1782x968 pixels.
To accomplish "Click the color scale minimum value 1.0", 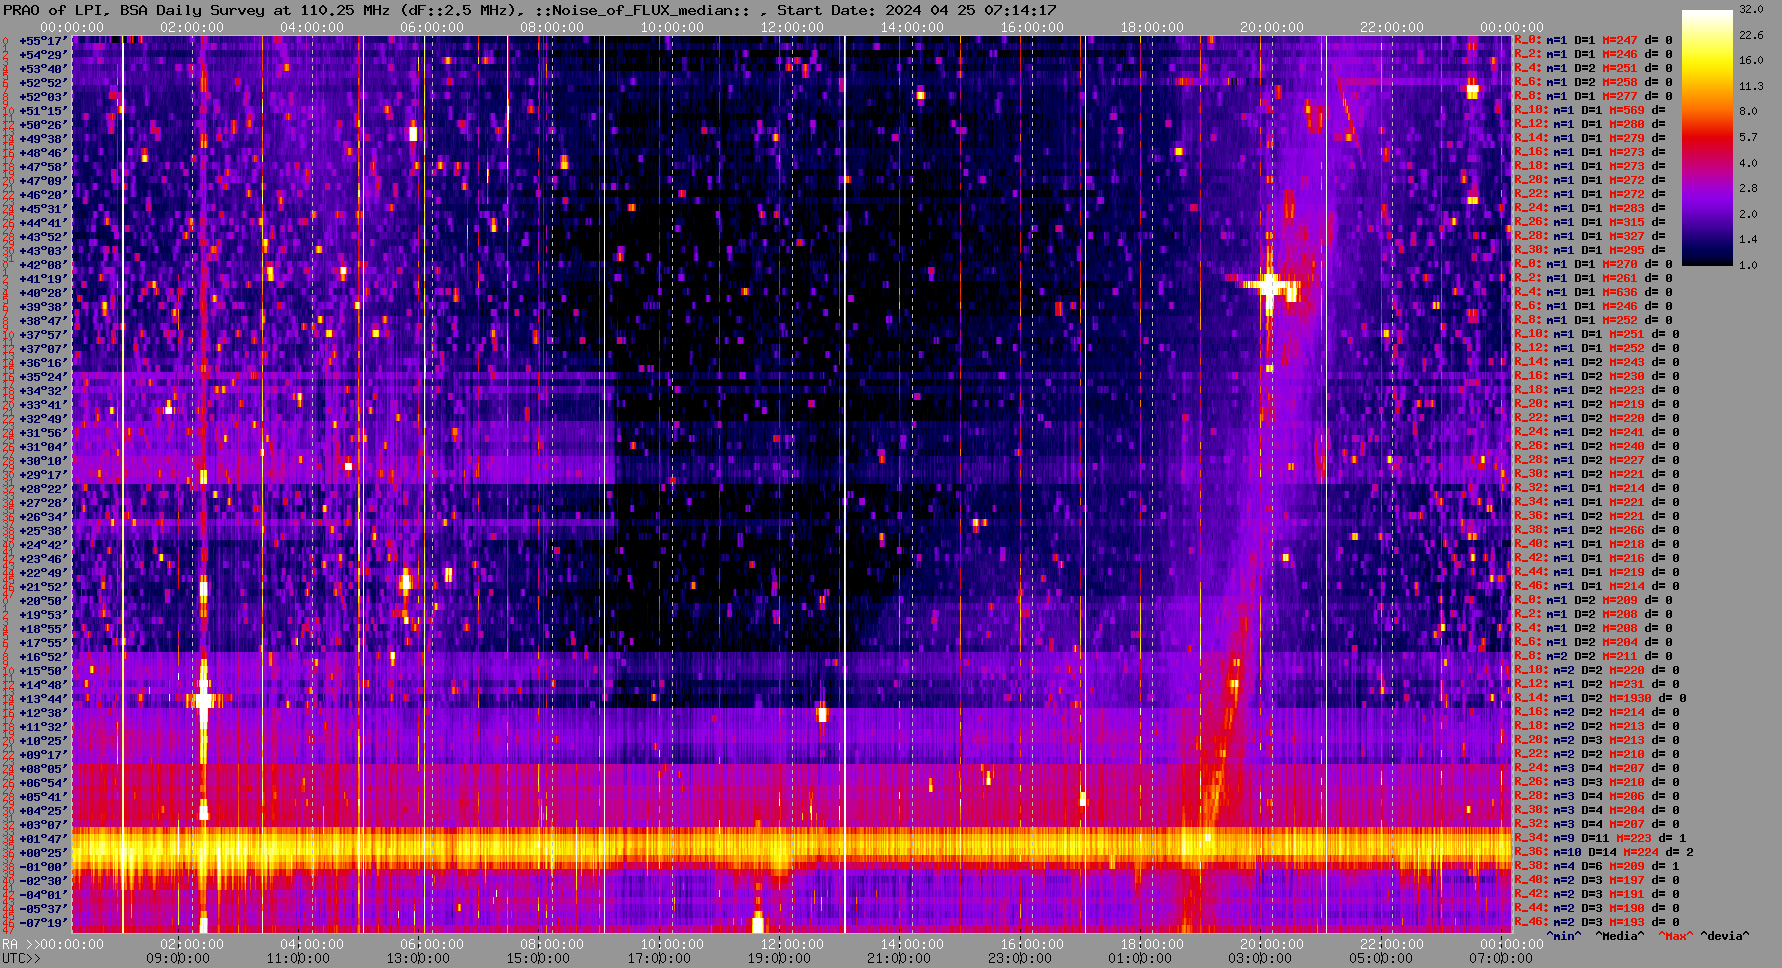I will point(1748,265).
